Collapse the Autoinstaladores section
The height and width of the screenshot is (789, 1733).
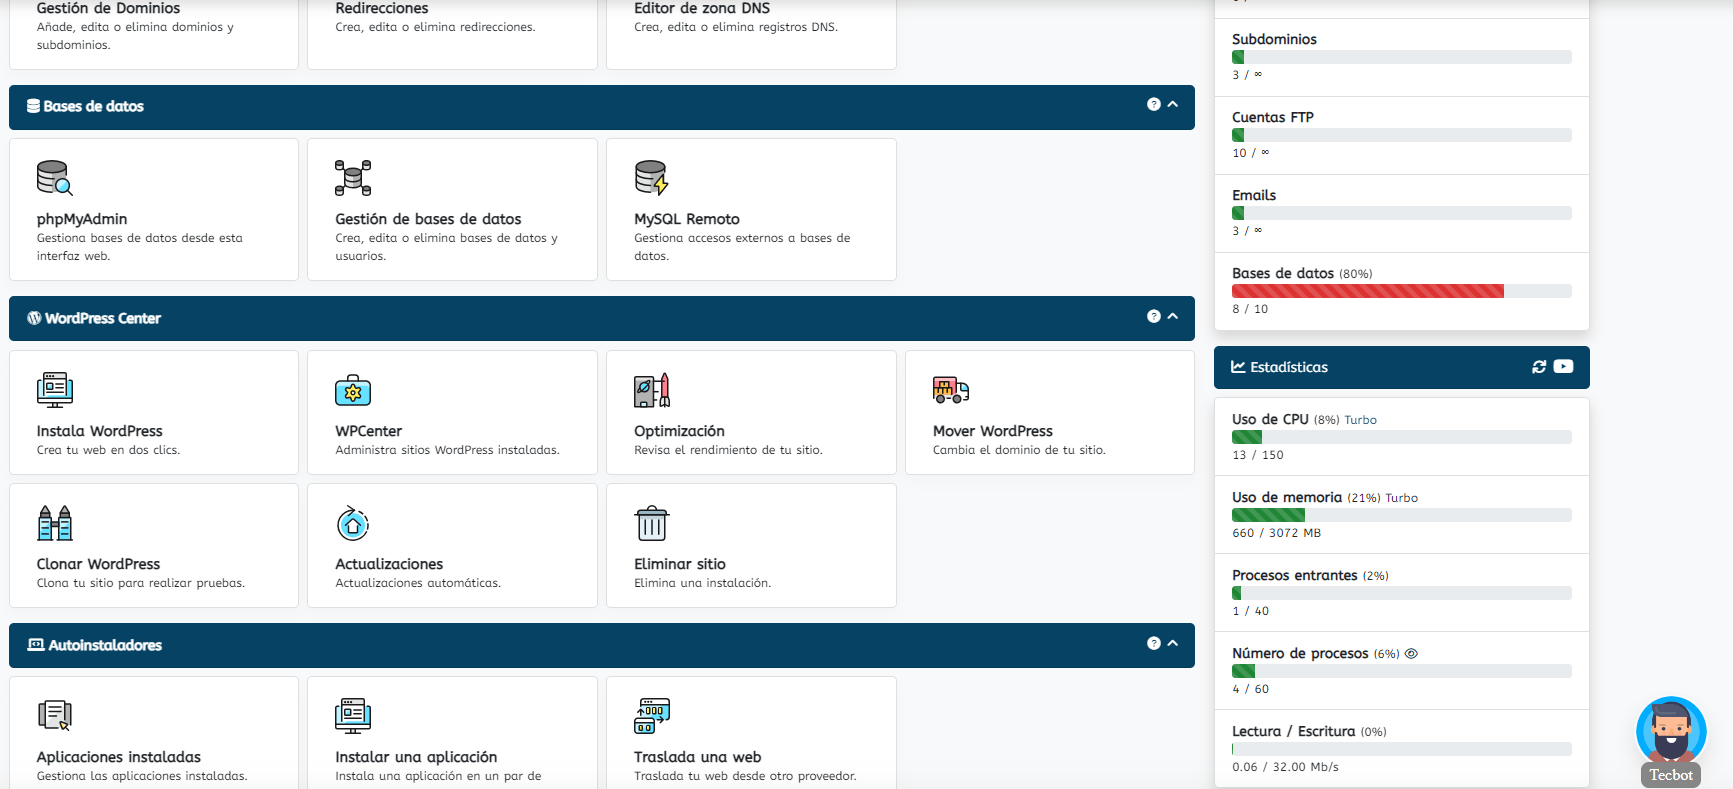(x=1173, y=643)
